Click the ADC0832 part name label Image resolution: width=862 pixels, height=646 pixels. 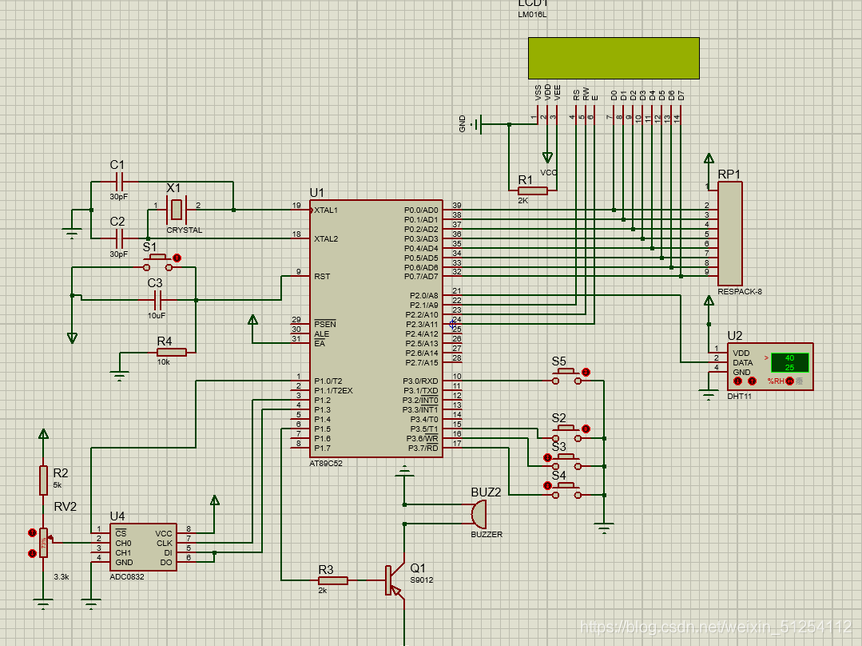point(127,577)
